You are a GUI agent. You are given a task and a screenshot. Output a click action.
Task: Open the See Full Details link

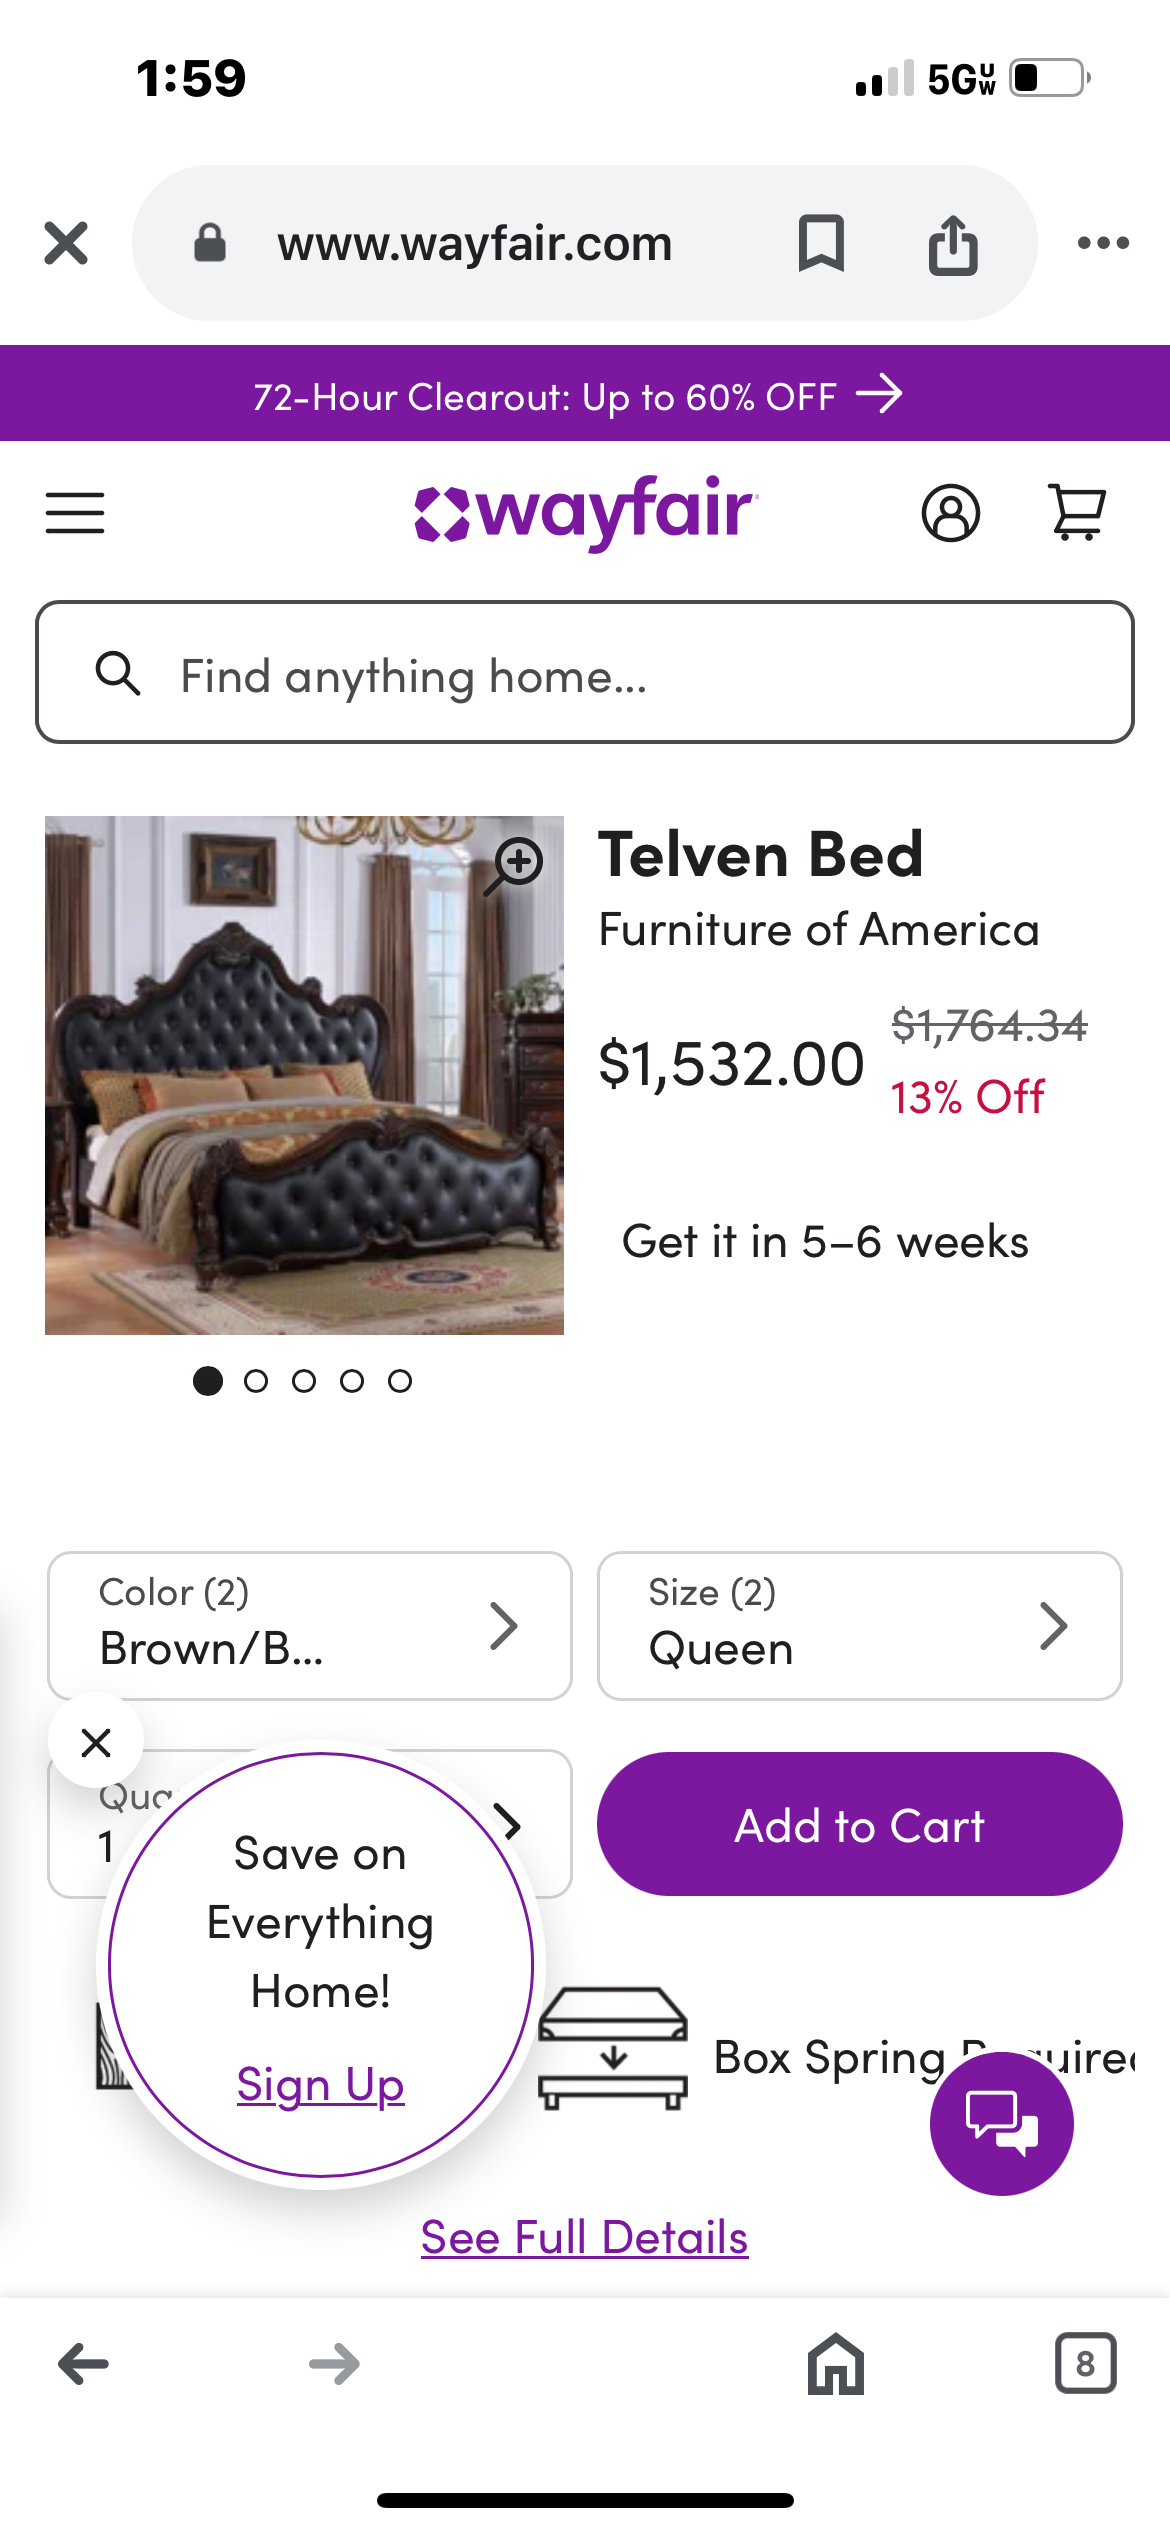tap(584, 2238)
